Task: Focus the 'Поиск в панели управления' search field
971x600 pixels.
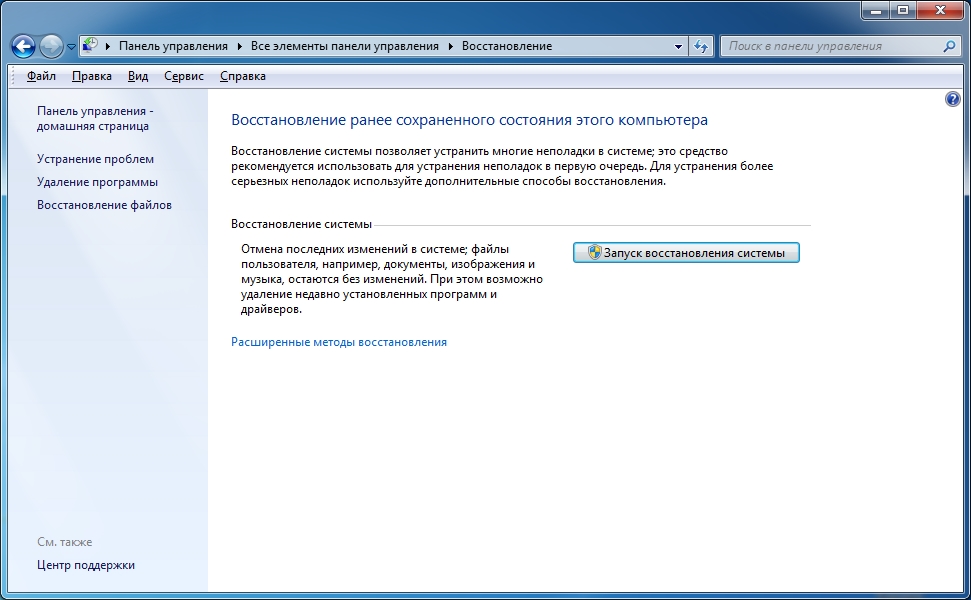Action: coord(830,46)
